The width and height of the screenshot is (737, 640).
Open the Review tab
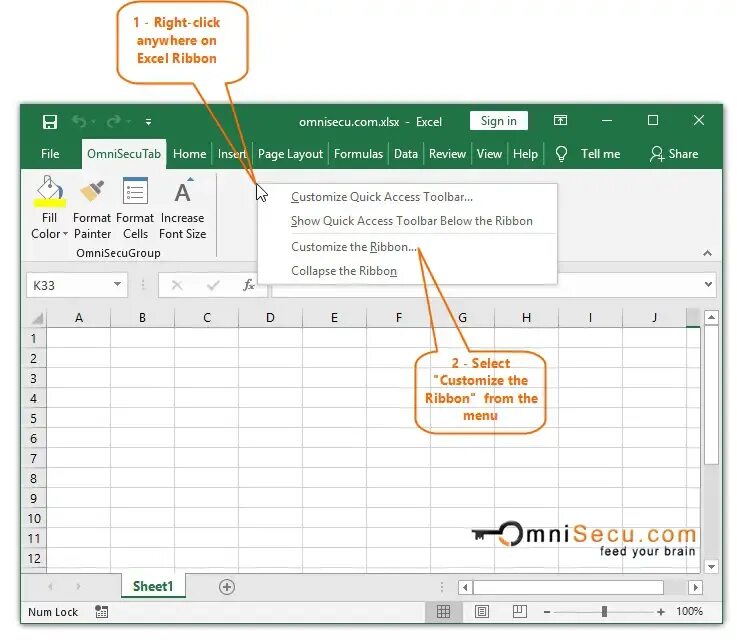(447, 154)
